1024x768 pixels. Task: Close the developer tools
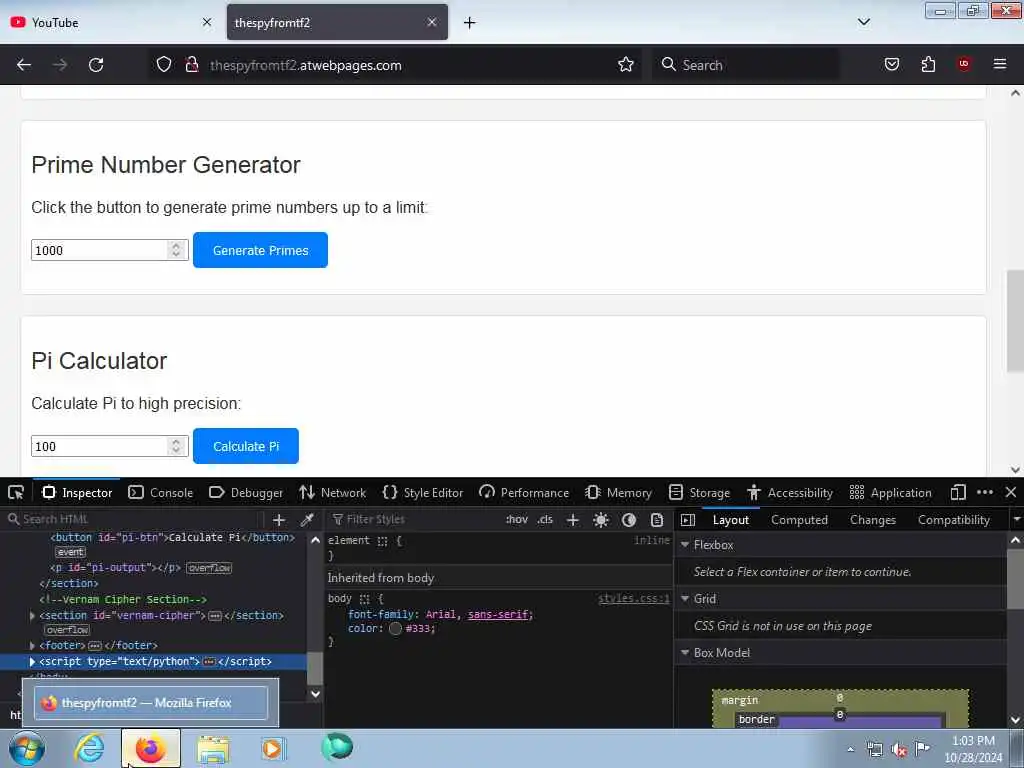[x=1010, y=492]
